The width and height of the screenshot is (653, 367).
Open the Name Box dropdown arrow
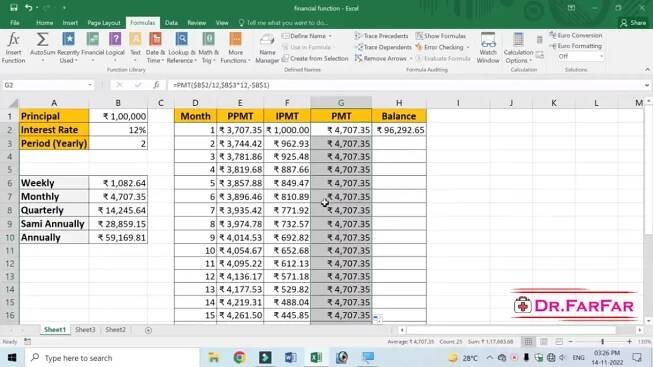pos(90,85)
